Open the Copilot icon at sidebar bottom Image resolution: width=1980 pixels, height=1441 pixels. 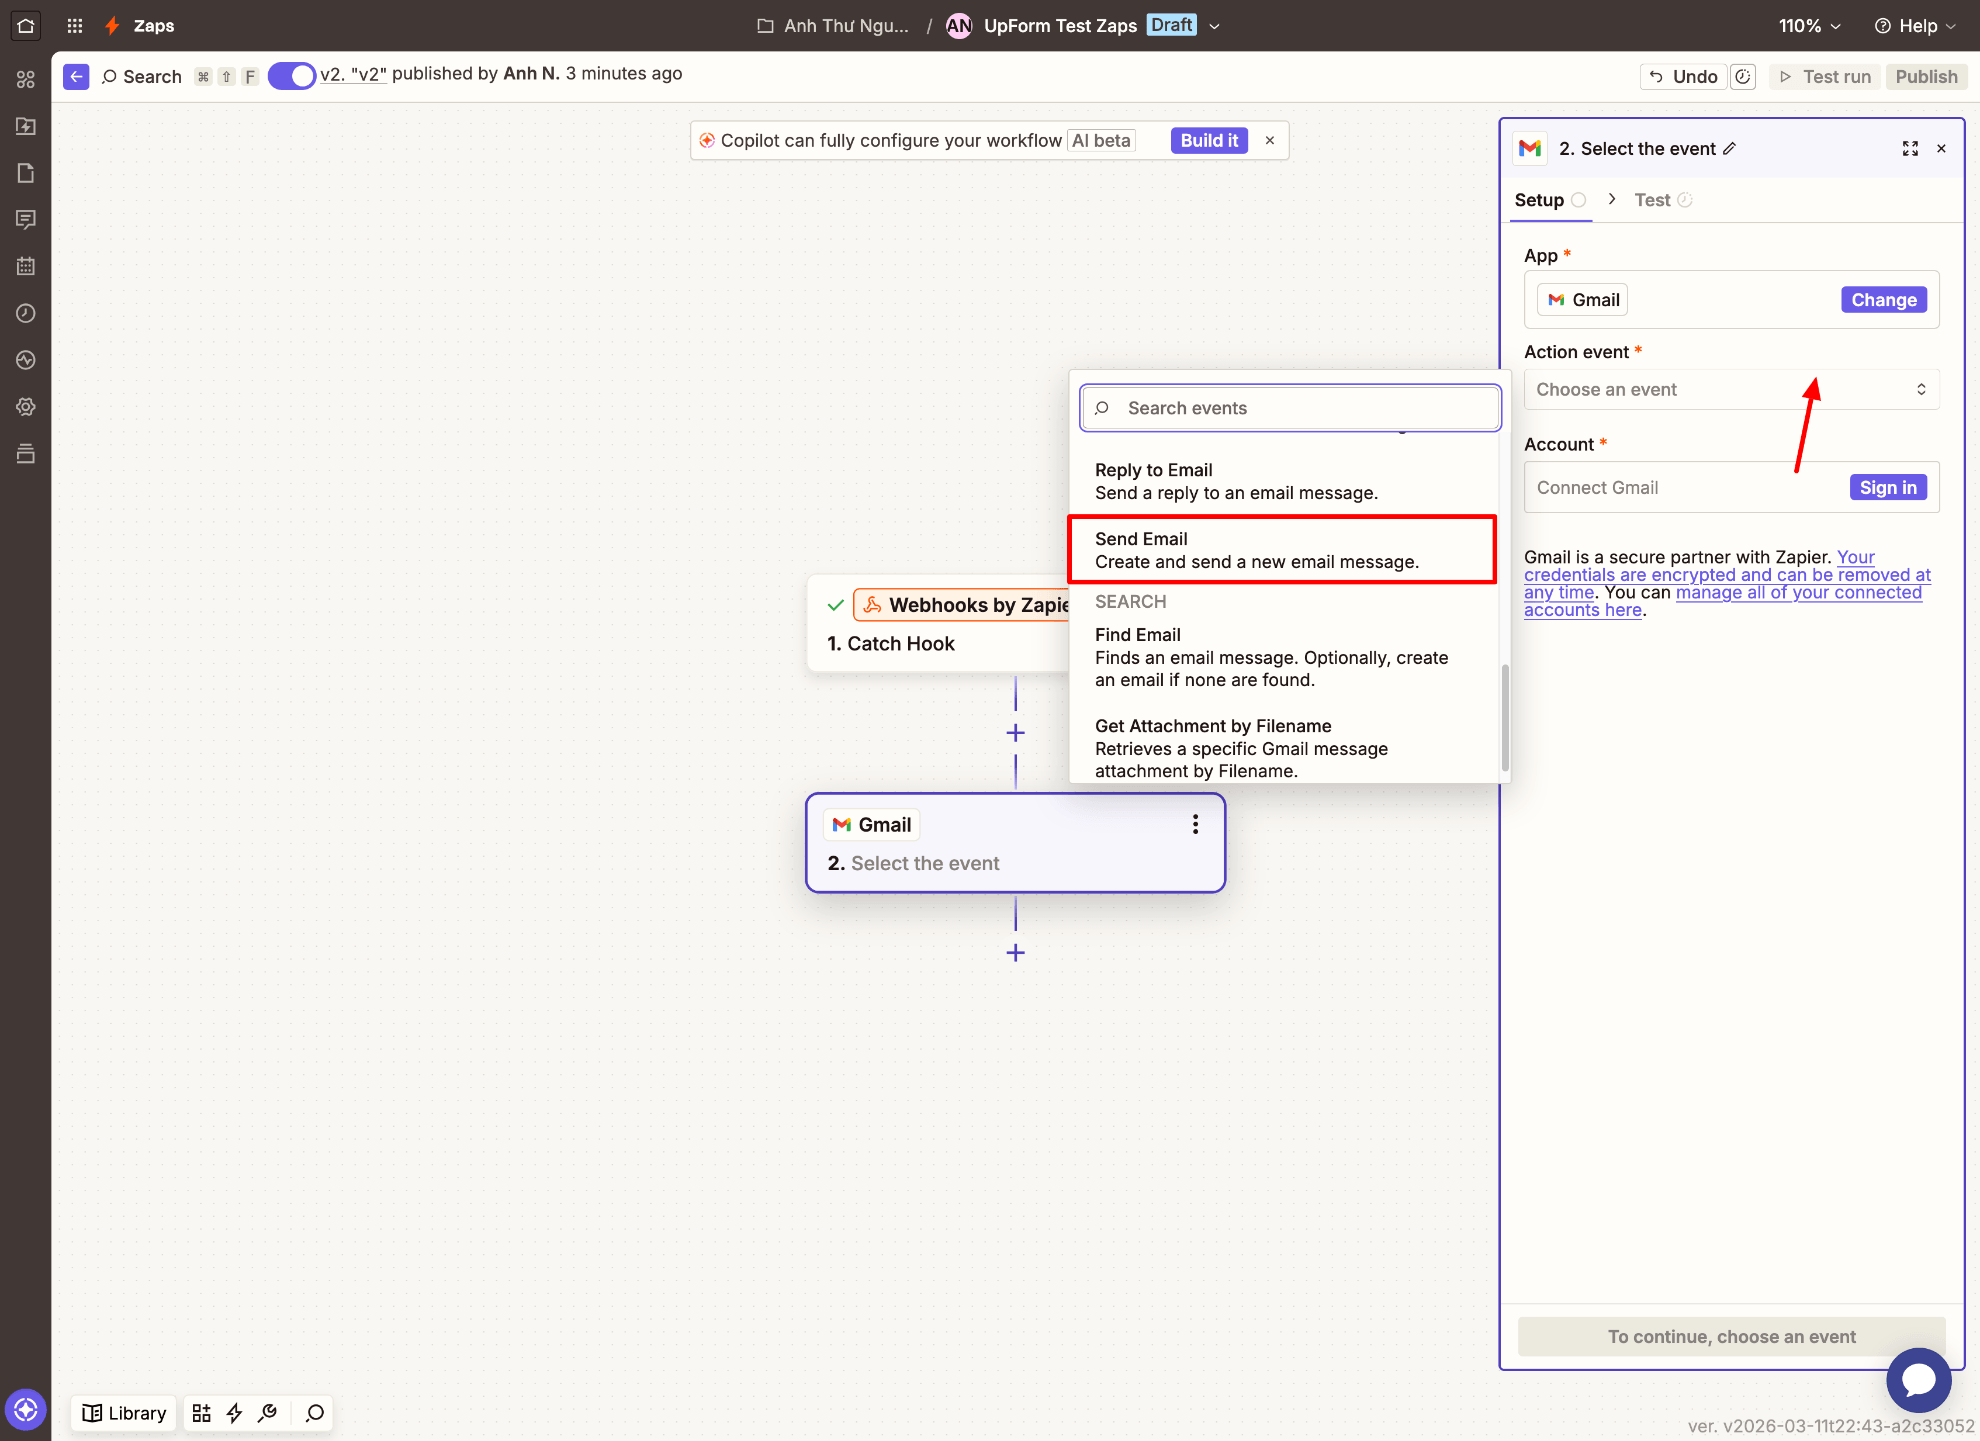26,1411
